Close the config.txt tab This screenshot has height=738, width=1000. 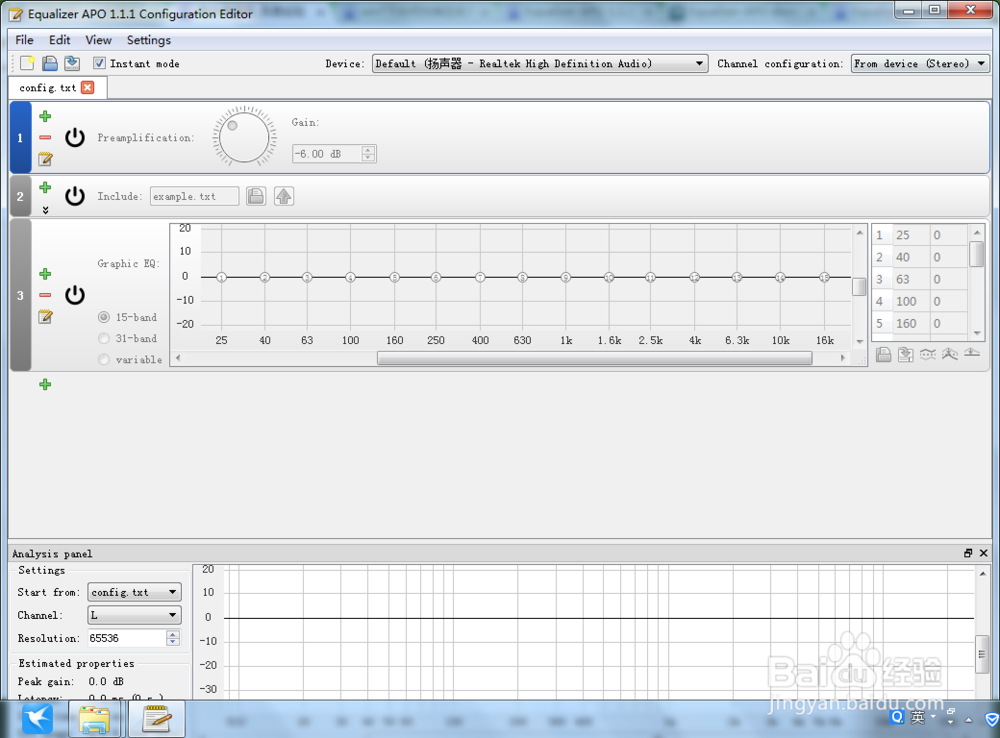pyautogui.click(x=88, y=87)
